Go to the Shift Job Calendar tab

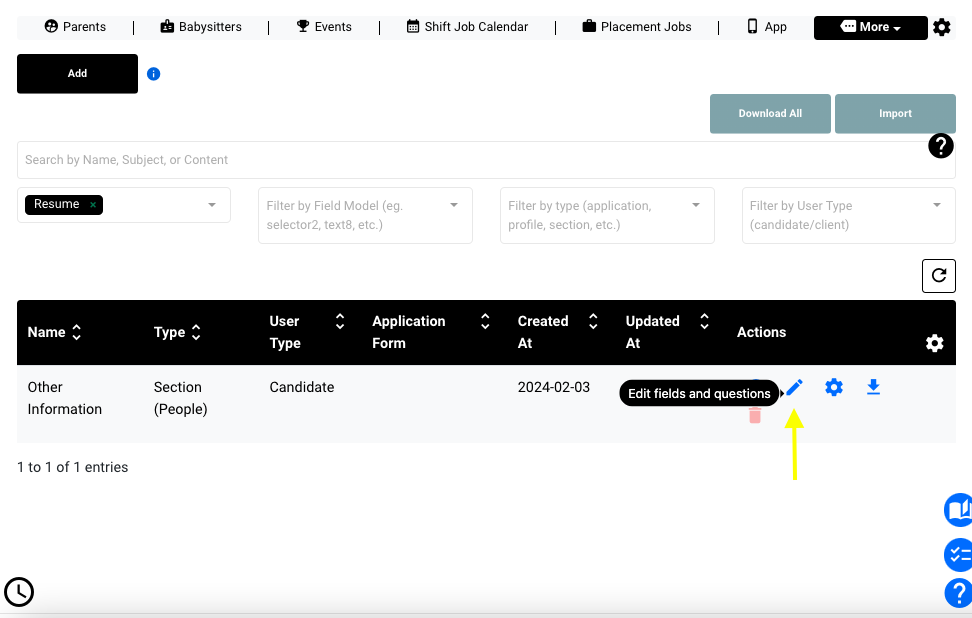467,27
